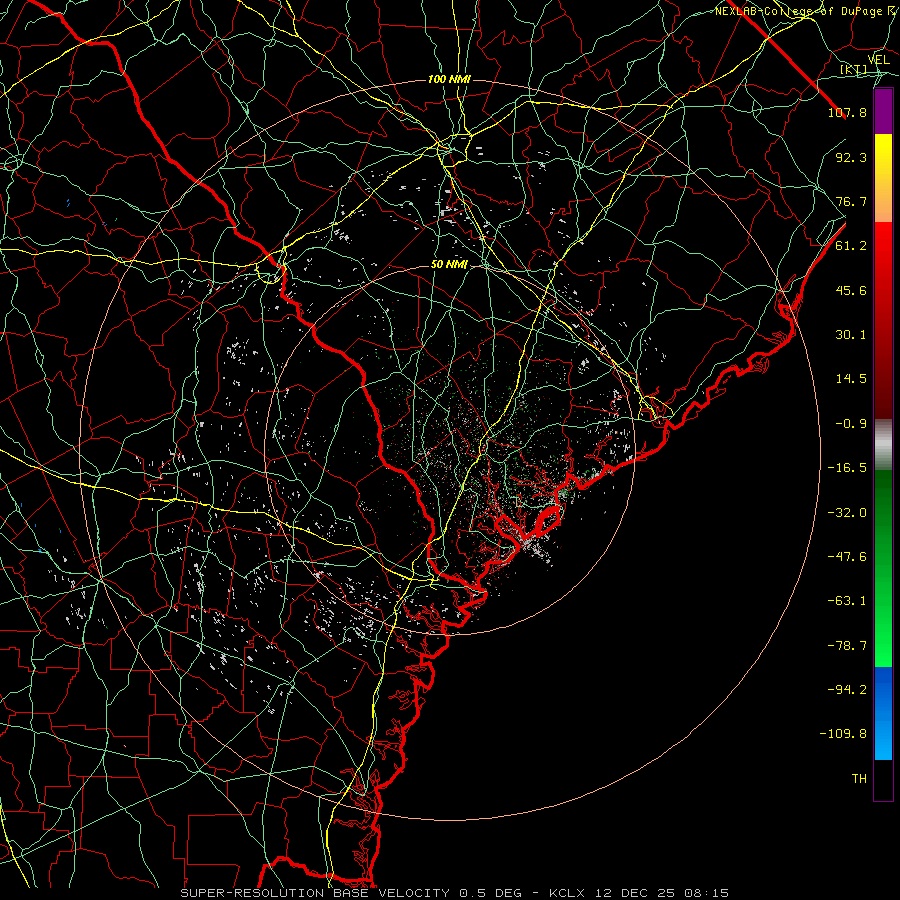Viewport: 900px width, 900px height.
Task: Select the -0.9 velocity scale value
Action: (x=851, y=424)
